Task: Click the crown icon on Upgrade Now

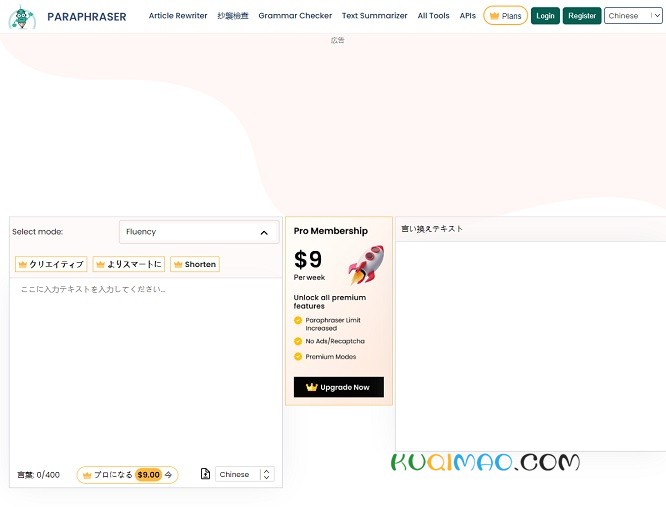Action: [x=312, y=387]
